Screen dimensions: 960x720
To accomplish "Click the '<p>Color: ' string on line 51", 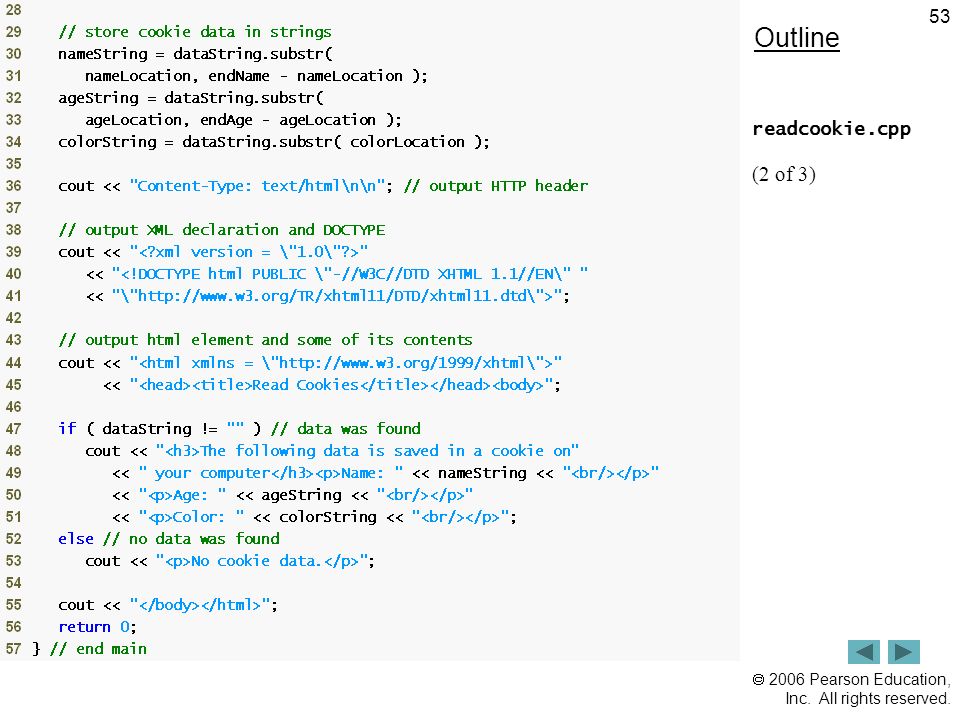I will tap(191, 517).
